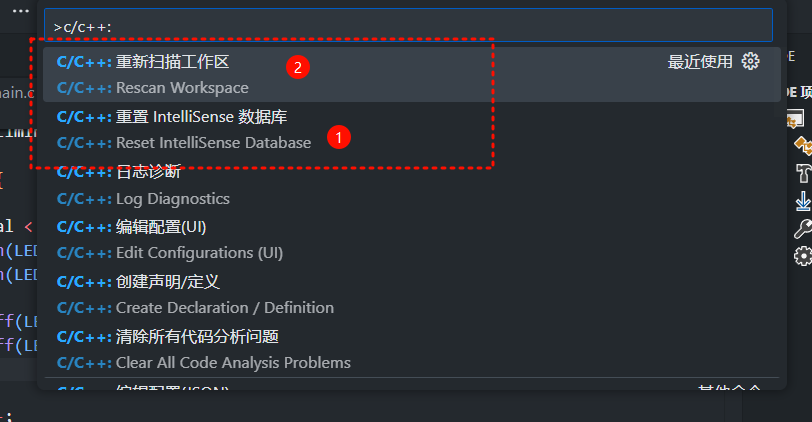Click the monitor icon atop the right sidebar
Image resolution: width=812 pixels, height=422 pixels.
coord(797,119)
